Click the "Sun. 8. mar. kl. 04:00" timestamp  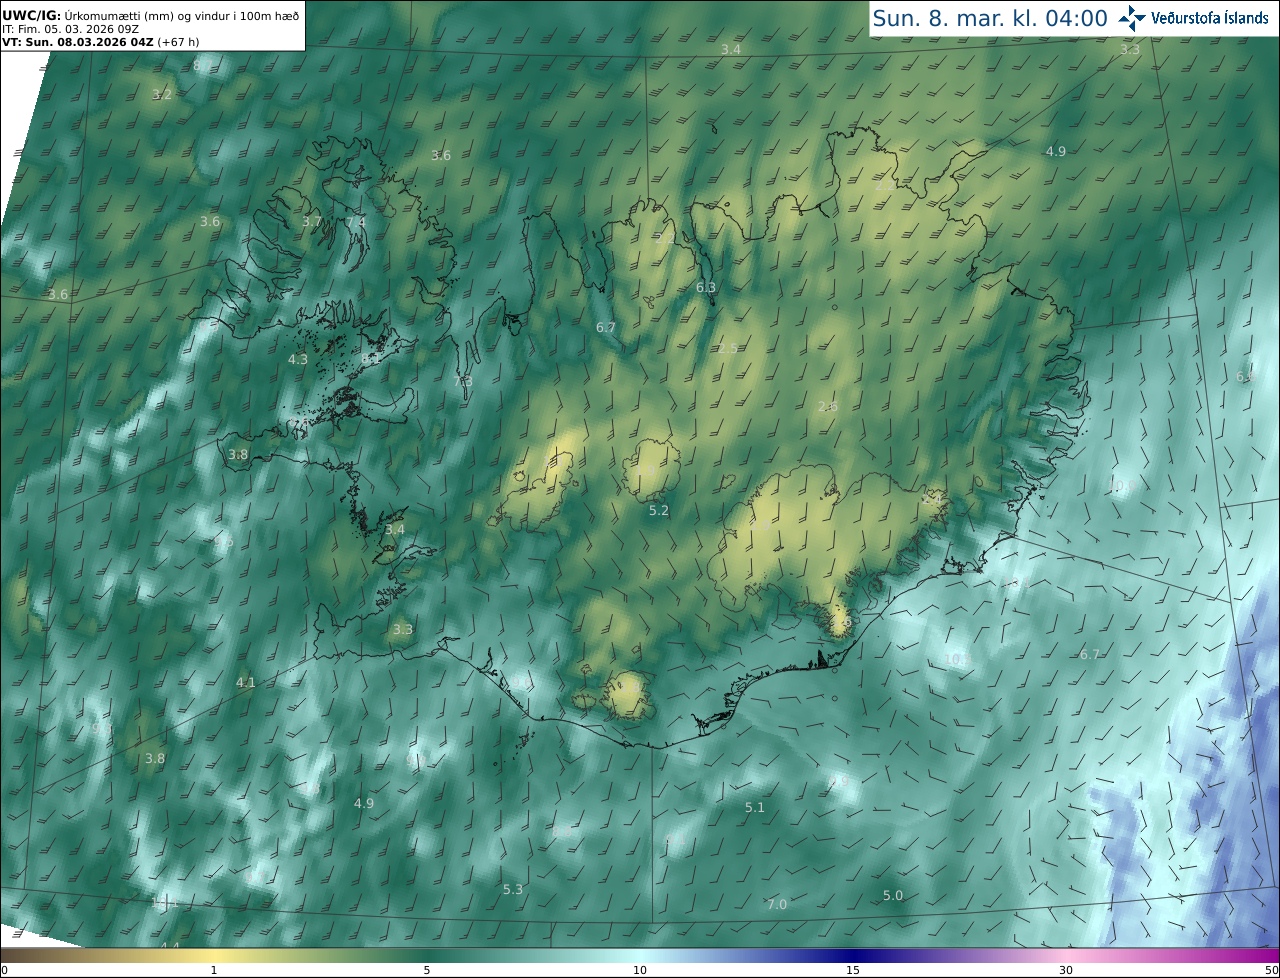(x=990, y=18)
